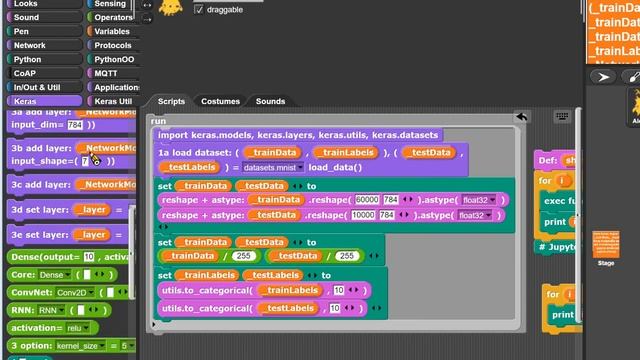The image size is (640, 360).
Task: Open the MQTT block category
Action: click(x=113, y=73)
